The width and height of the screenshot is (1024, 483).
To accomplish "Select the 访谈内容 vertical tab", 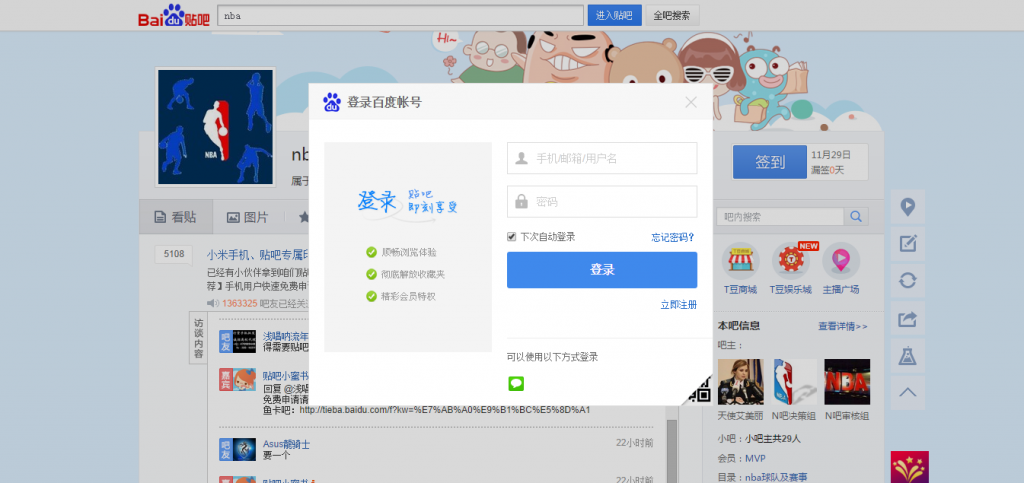I will coord(199,339).
